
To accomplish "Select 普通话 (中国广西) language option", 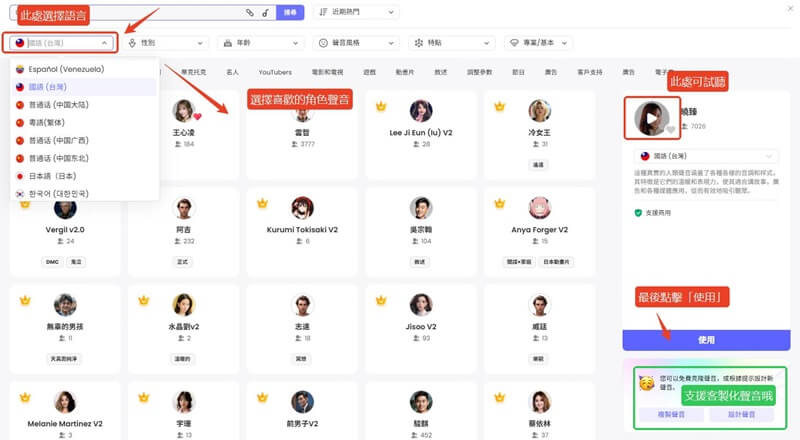I will point(84,140).
